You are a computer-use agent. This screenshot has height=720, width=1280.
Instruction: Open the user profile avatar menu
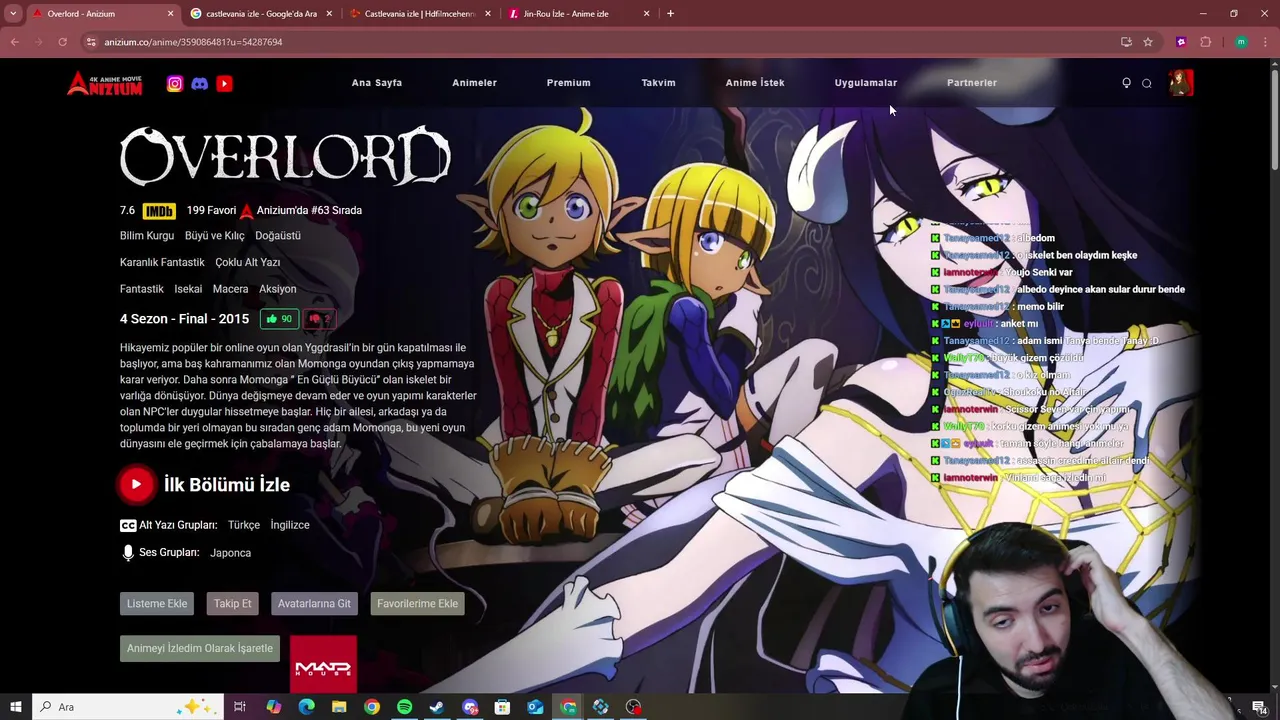click(1180, 83)
